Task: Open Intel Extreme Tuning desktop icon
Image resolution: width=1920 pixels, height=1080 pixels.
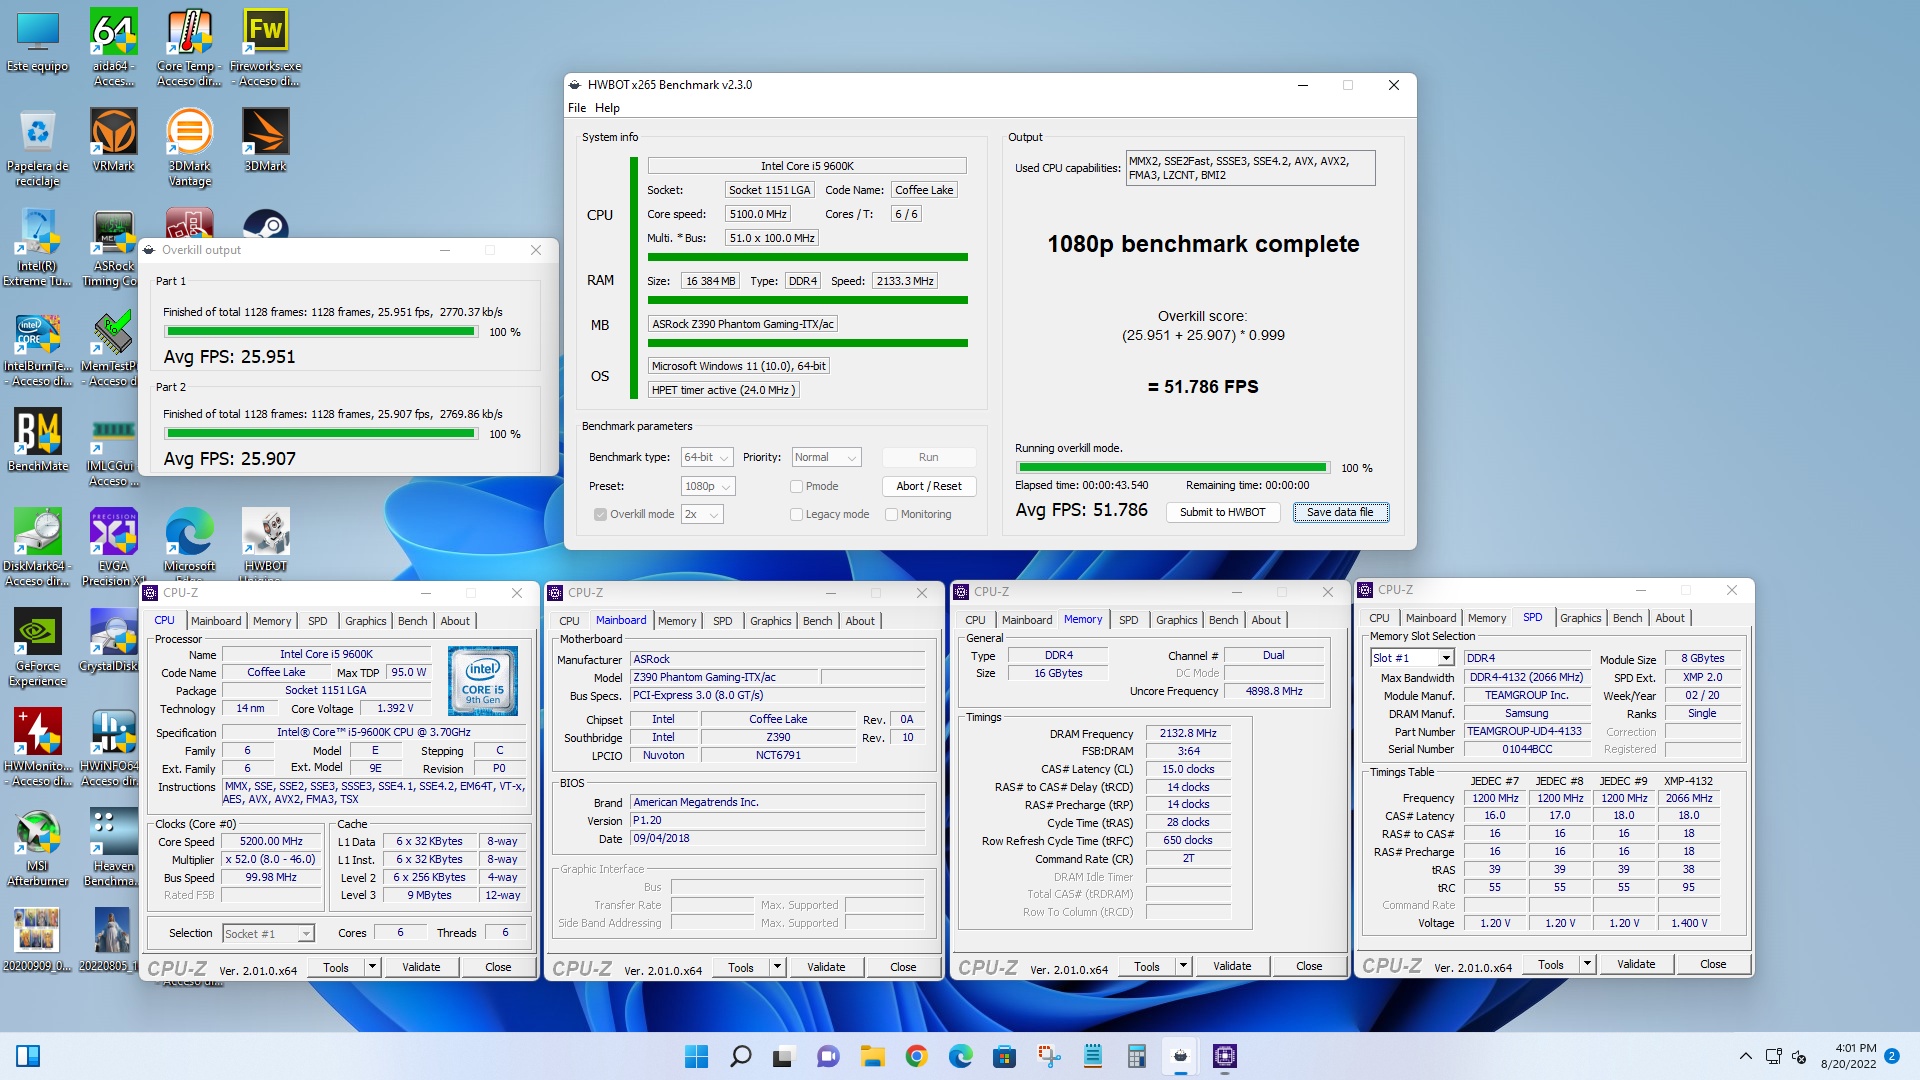Action: [x=37, y=247]
